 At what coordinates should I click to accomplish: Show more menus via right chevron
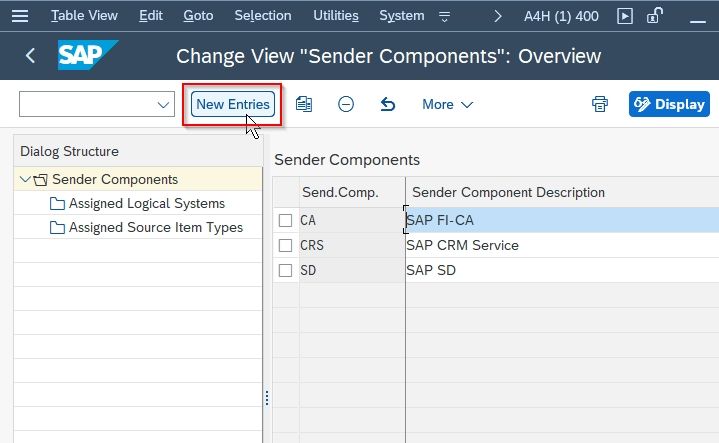click(x=498, y=16)
